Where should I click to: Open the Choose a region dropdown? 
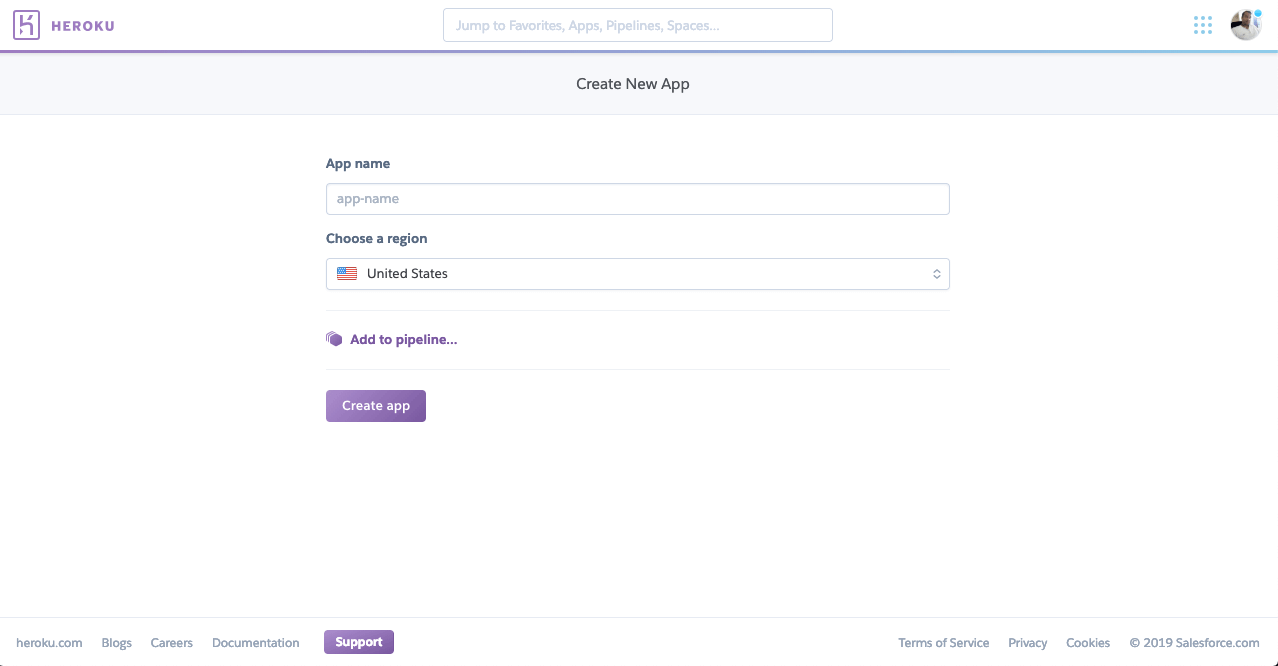[x=637, y=274]
